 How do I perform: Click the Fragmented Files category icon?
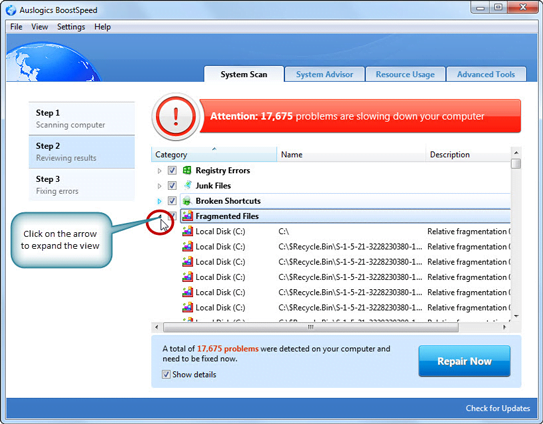pos(187,216)
